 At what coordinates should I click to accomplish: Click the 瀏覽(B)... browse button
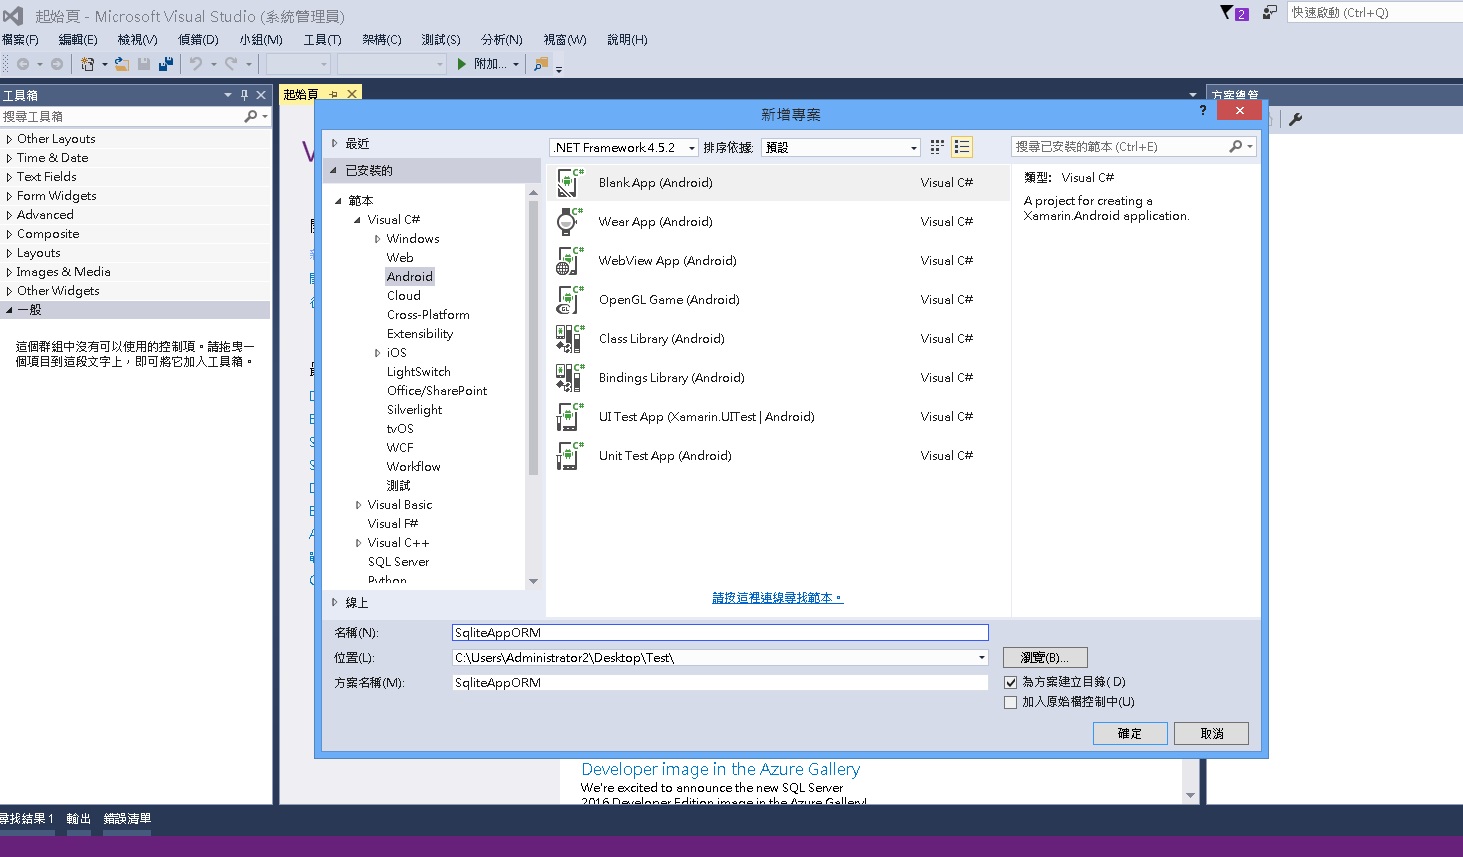(x=1045, y=658)
